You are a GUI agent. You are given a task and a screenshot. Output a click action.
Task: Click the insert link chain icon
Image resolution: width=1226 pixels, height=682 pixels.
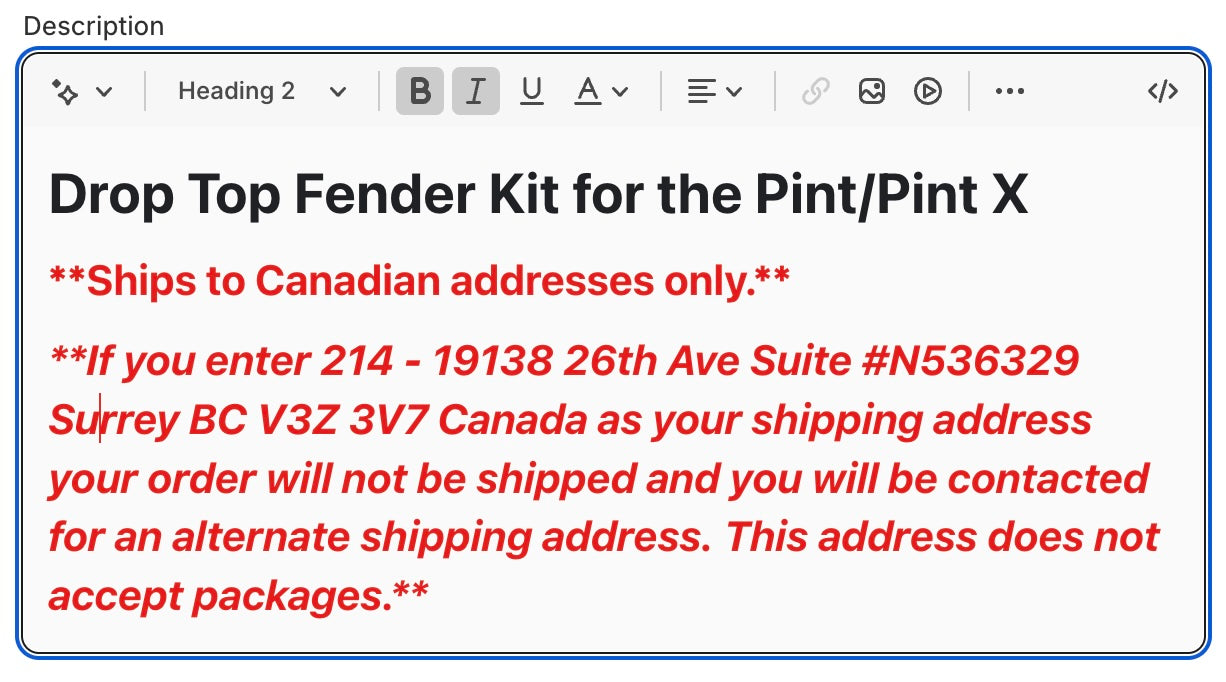816,92
